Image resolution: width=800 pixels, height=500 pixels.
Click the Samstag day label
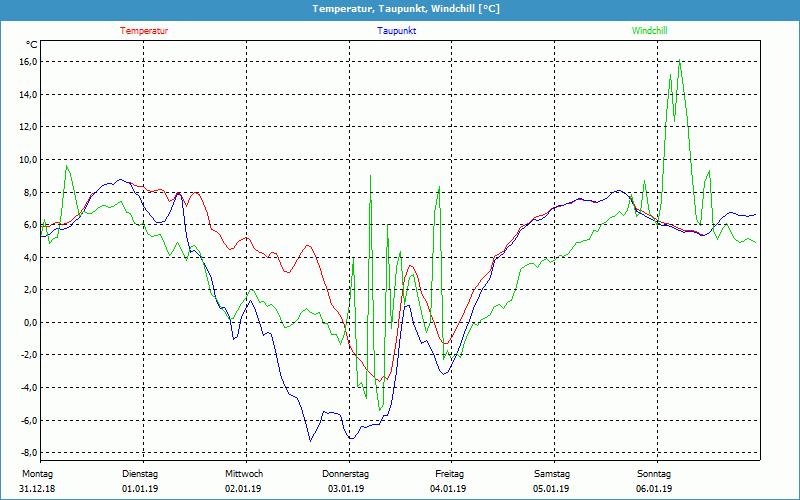coord(552,474)
